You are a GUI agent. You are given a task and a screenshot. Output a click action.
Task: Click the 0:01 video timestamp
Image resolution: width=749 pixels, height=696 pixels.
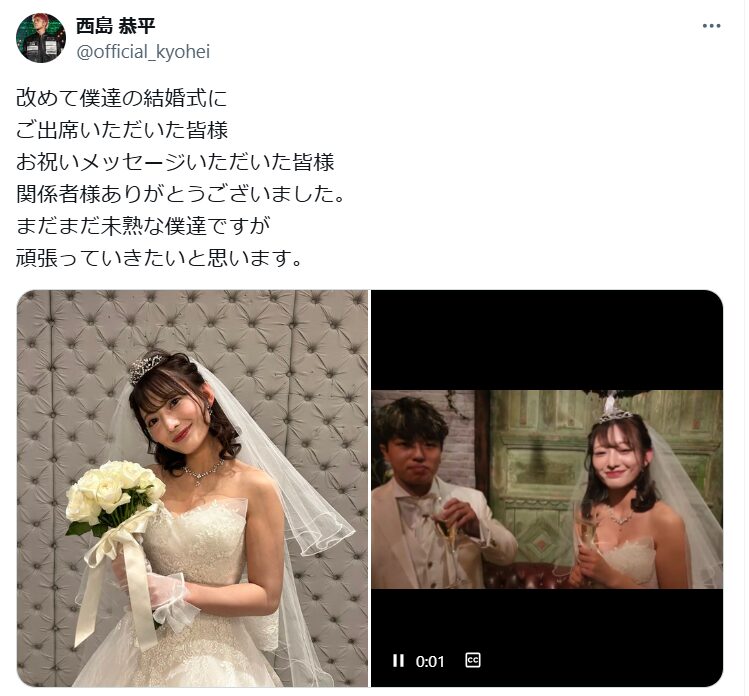[430, 661]
